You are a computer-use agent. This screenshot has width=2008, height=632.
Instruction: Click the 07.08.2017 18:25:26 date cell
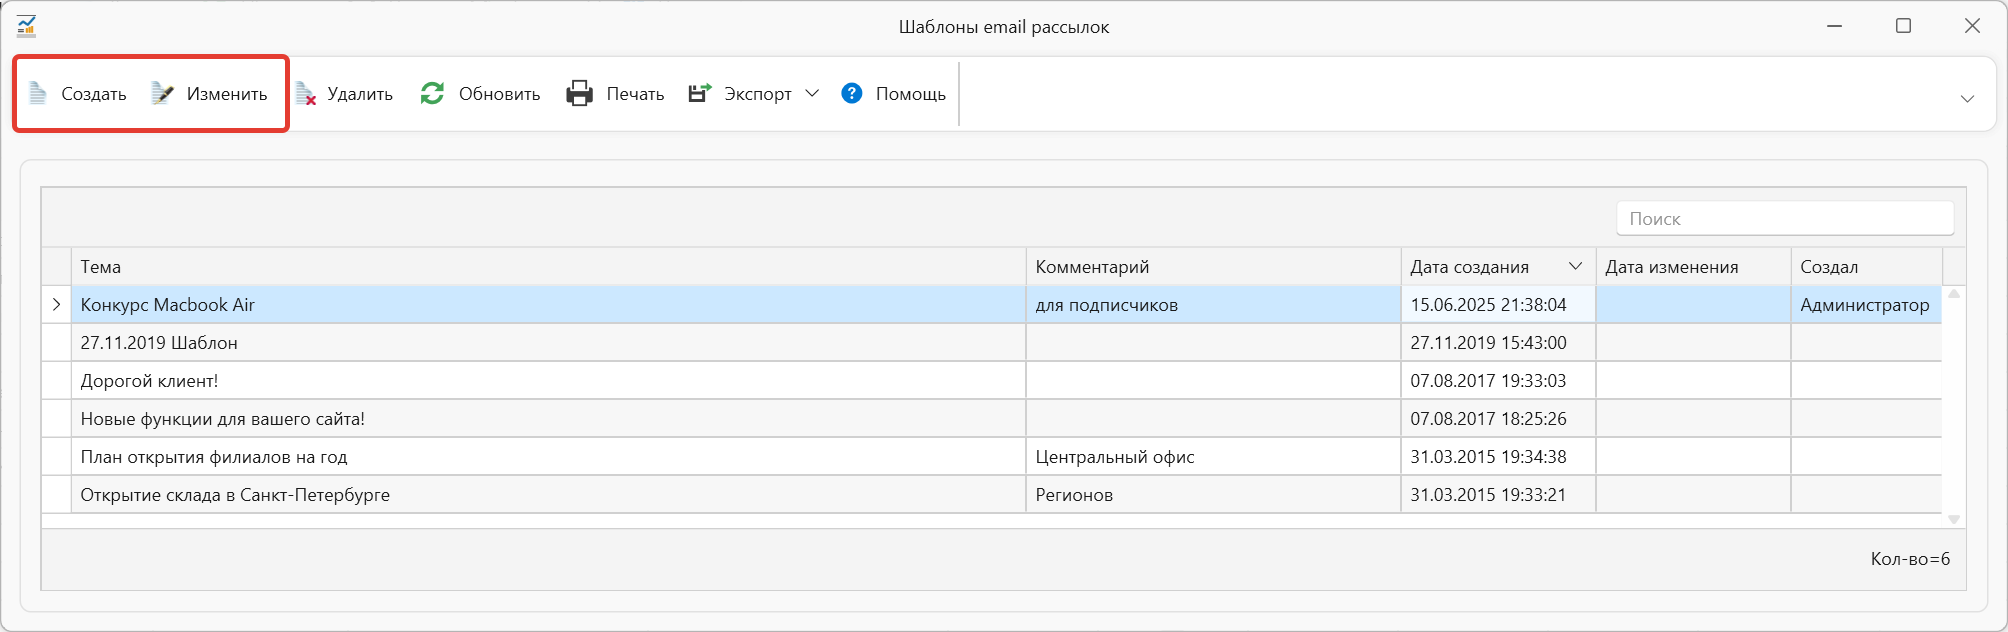pyautogui.click(x=1498, y=419)
